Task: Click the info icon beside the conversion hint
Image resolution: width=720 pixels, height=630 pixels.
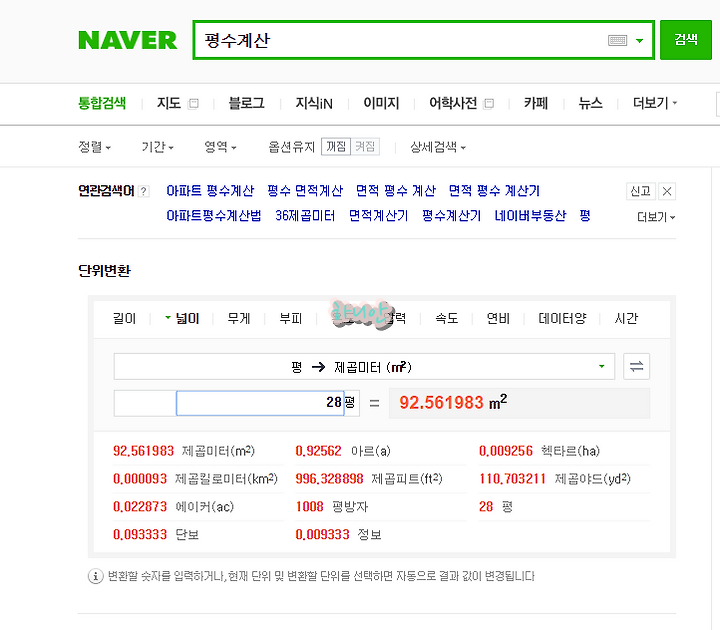Action: pyautogui.click(x=96, y=576)
